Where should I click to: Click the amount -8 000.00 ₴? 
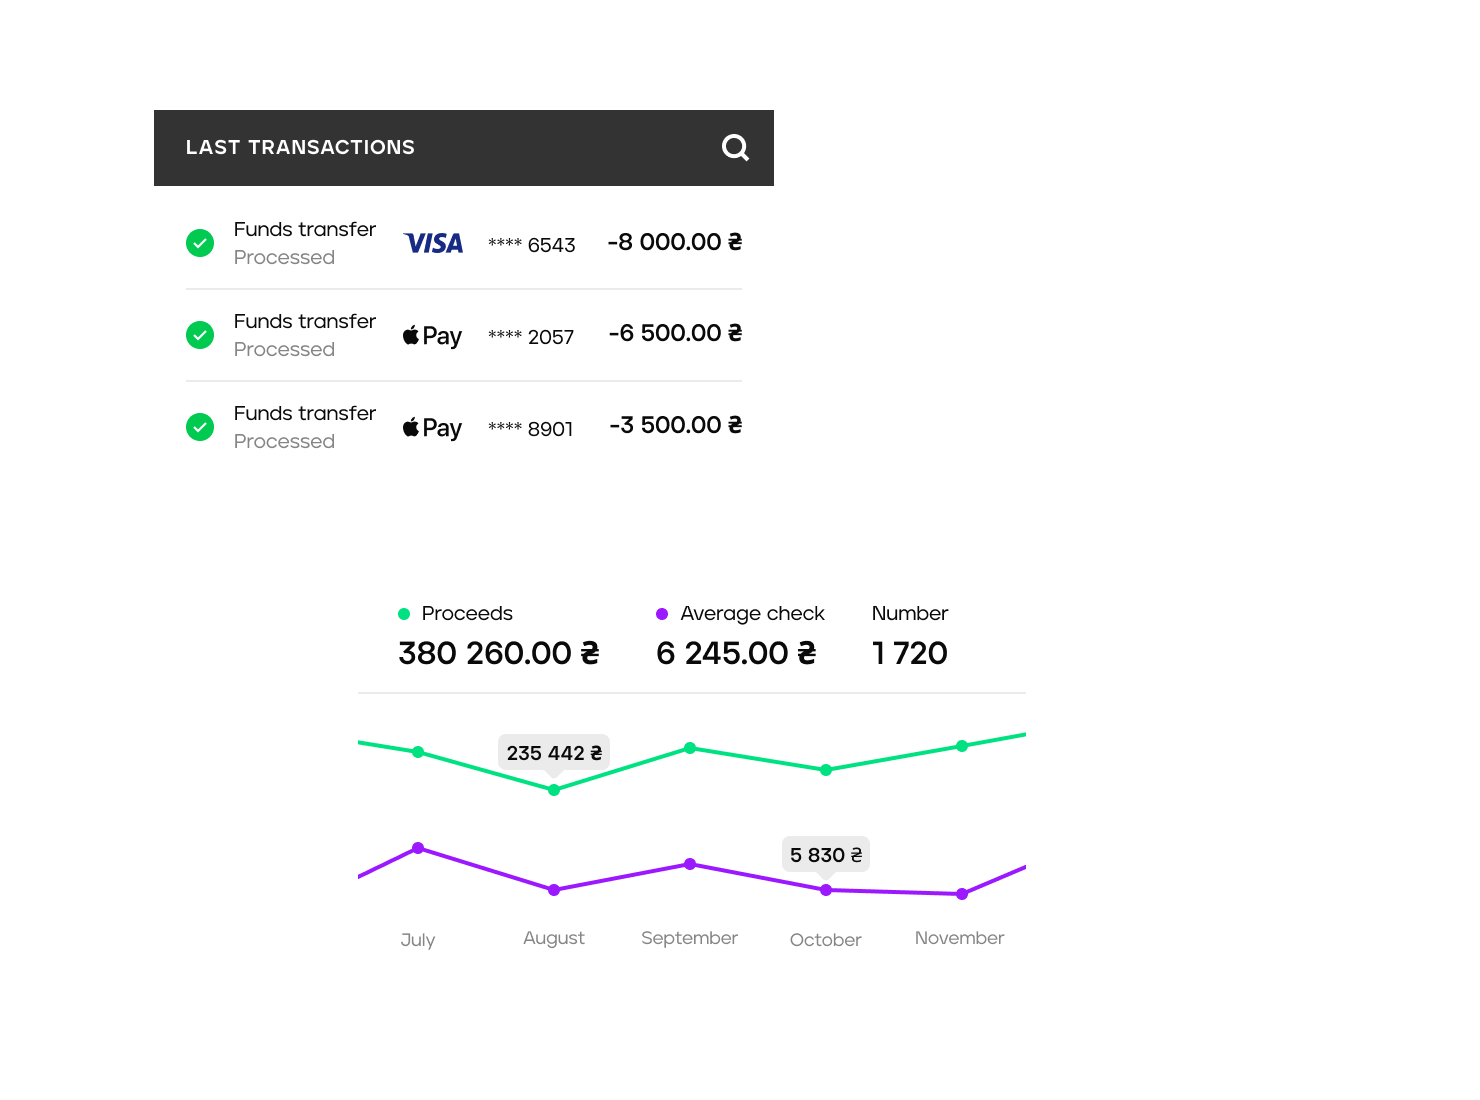point(675,242)
